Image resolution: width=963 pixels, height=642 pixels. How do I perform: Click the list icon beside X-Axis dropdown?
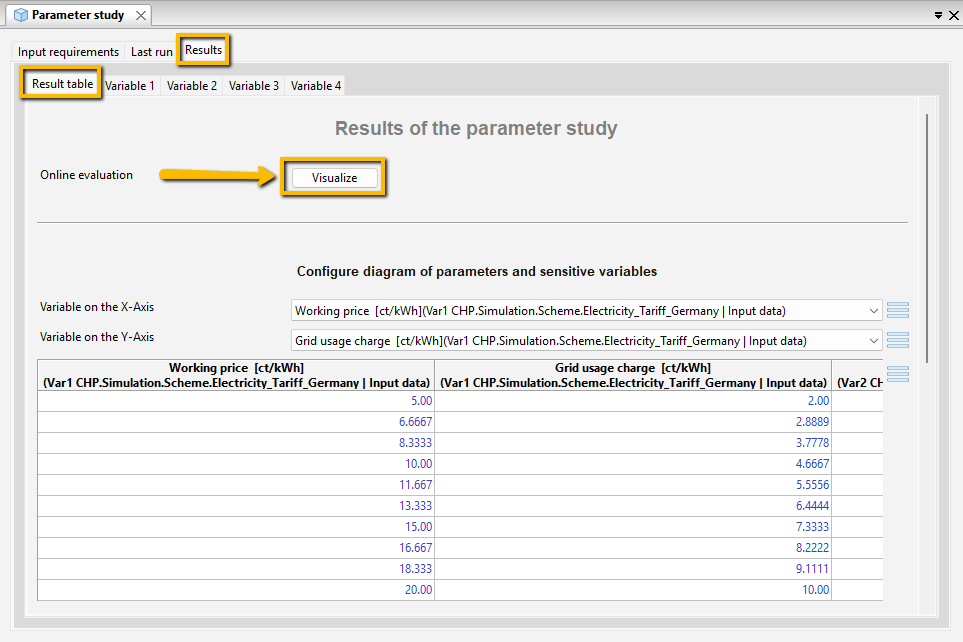[898, 310]
